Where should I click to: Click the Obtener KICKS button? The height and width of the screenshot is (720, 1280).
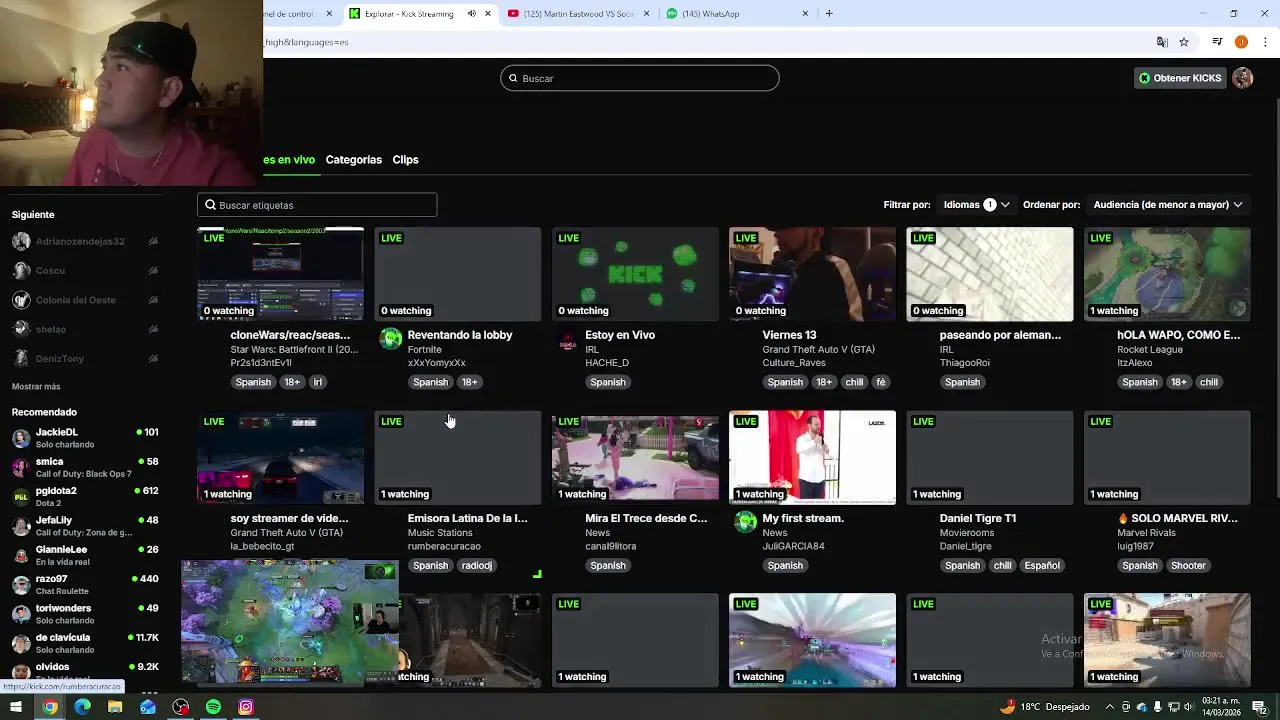1180,78
